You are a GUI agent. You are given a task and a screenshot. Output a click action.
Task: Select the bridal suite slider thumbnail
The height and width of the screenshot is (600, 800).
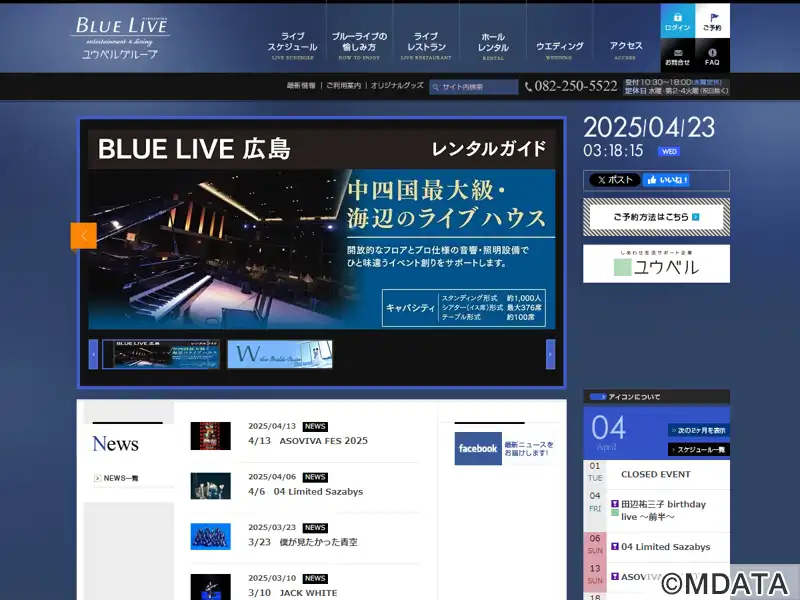[280, 354]
